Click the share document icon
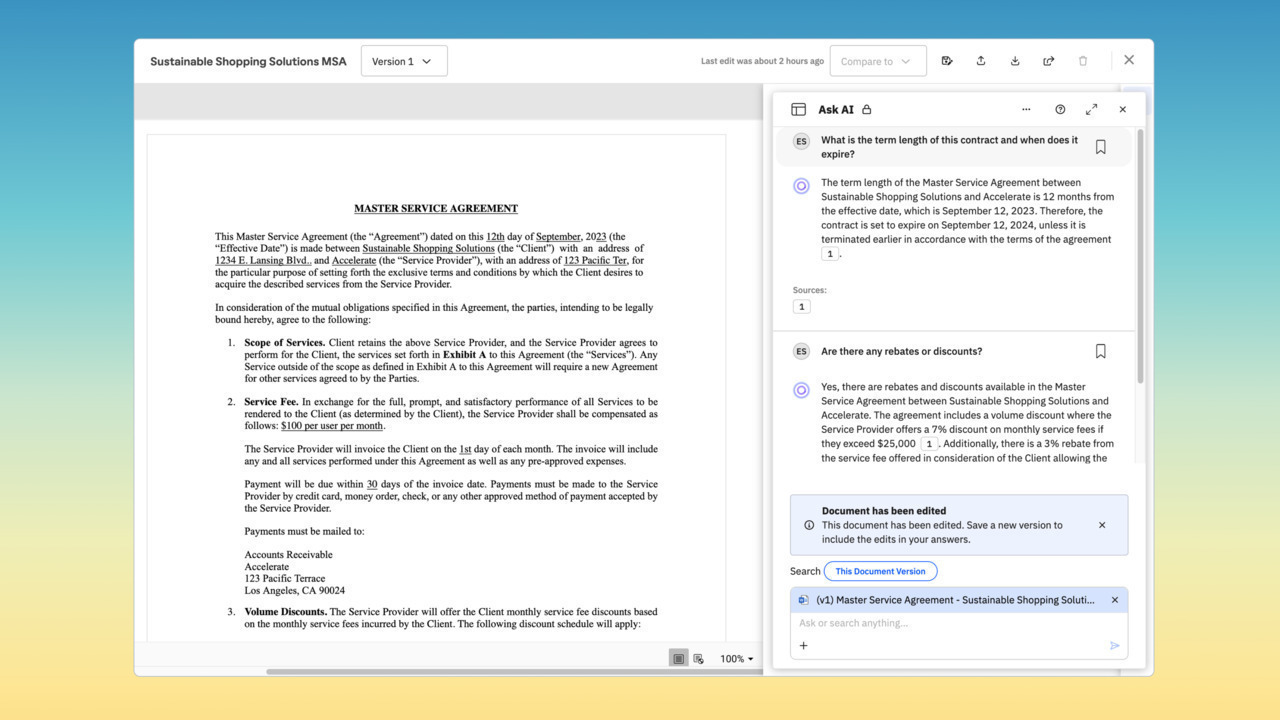The height and width of the screenshot is (720, 1280). tap(1049, 61)
